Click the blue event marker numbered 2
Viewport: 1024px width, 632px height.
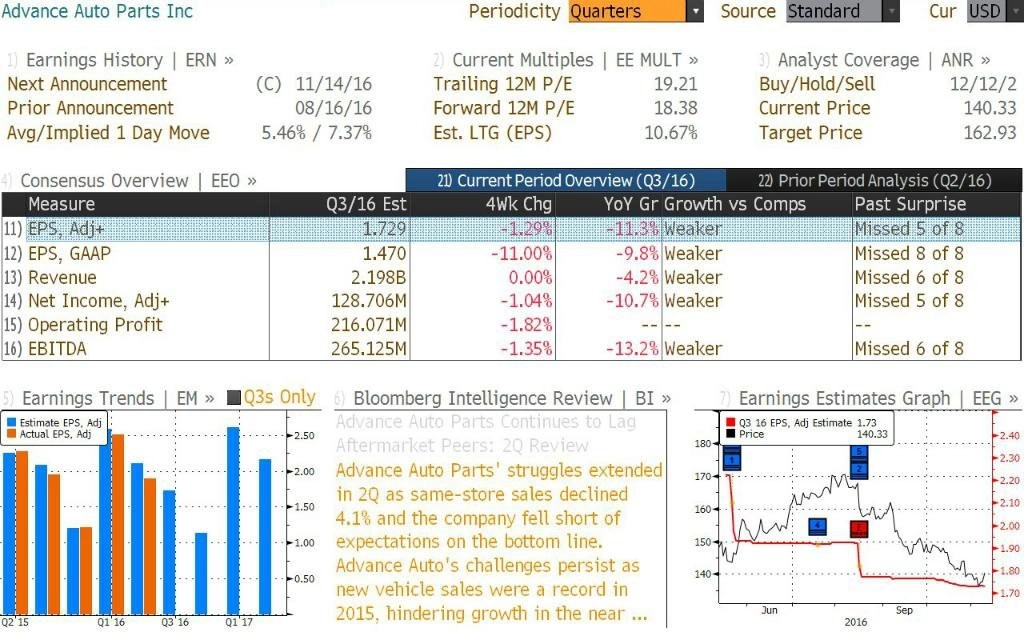[x=859, y=469]
